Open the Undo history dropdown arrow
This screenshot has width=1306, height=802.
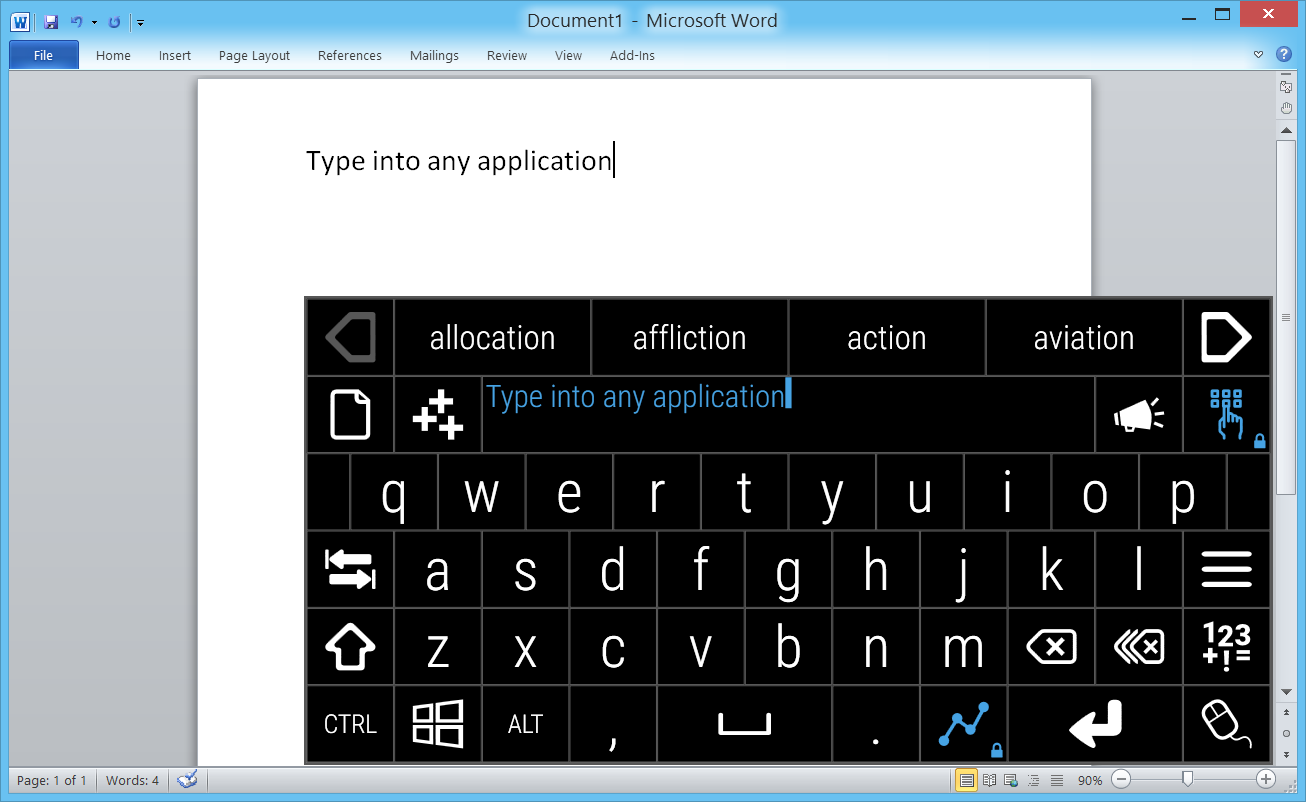click(94, 22)
